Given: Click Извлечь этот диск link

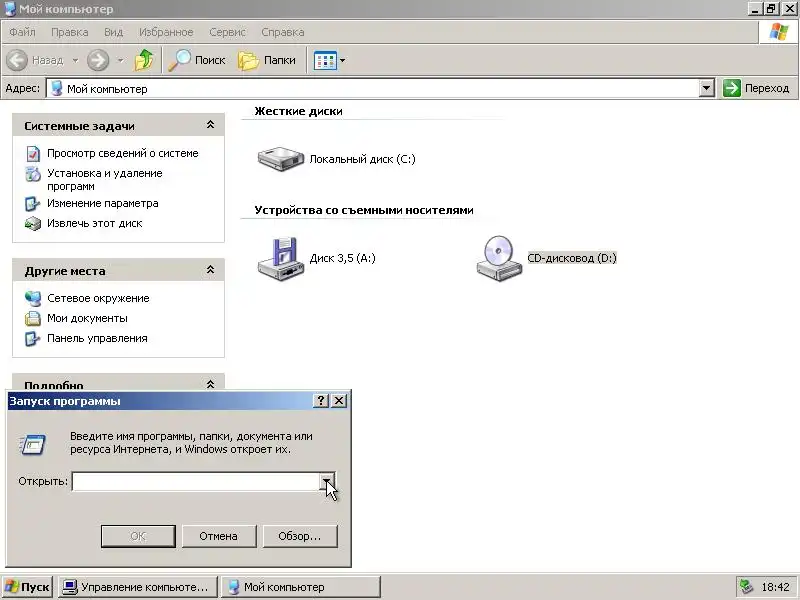Looking at the screenshot, I should (x=95, y=223).
